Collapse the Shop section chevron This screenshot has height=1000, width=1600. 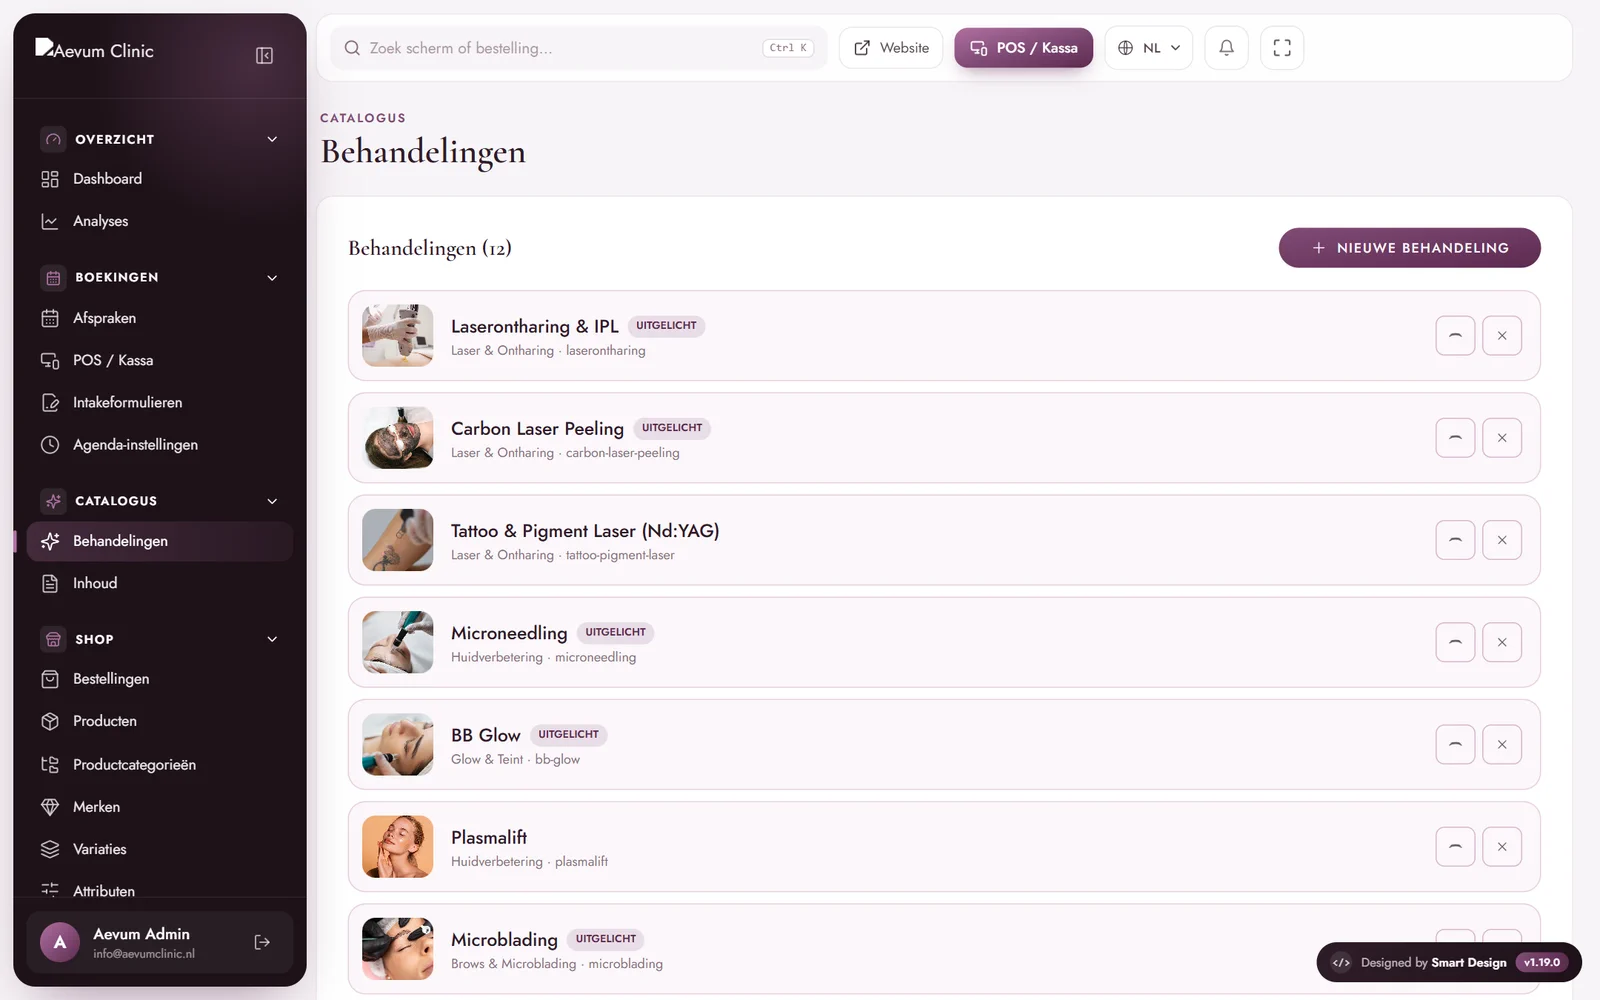pyautogui.click(x=272, y=639)
